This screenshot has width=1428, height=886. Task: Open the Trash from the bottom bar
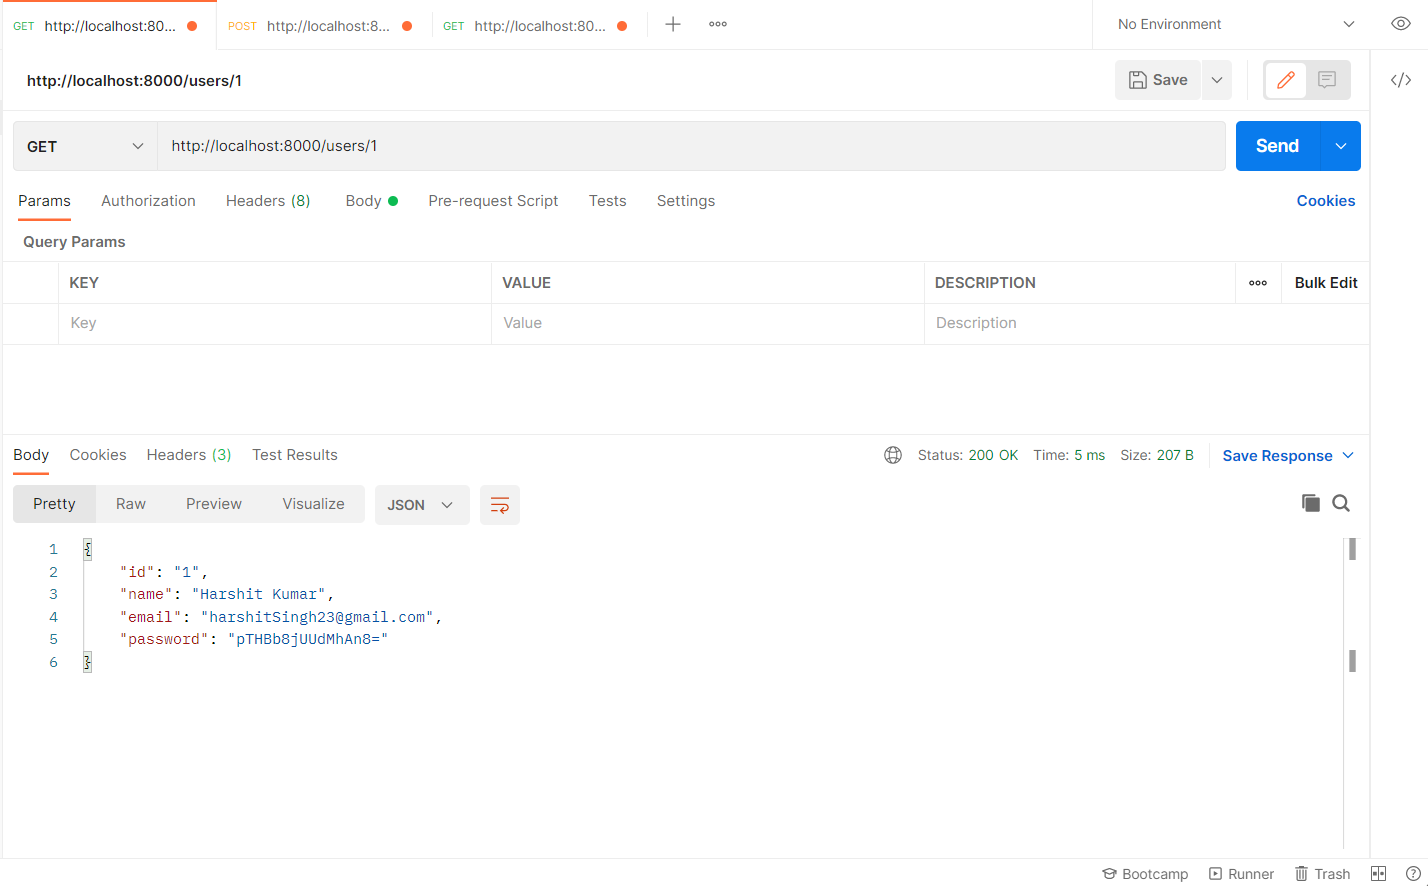(1323, 873)
